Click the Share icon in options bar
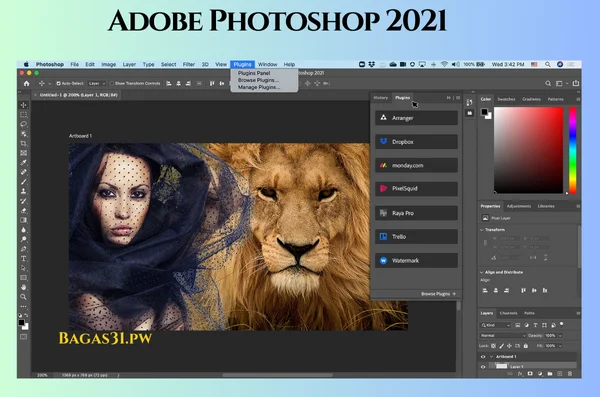This screenshot has width=600, height=397. [576, 83]
